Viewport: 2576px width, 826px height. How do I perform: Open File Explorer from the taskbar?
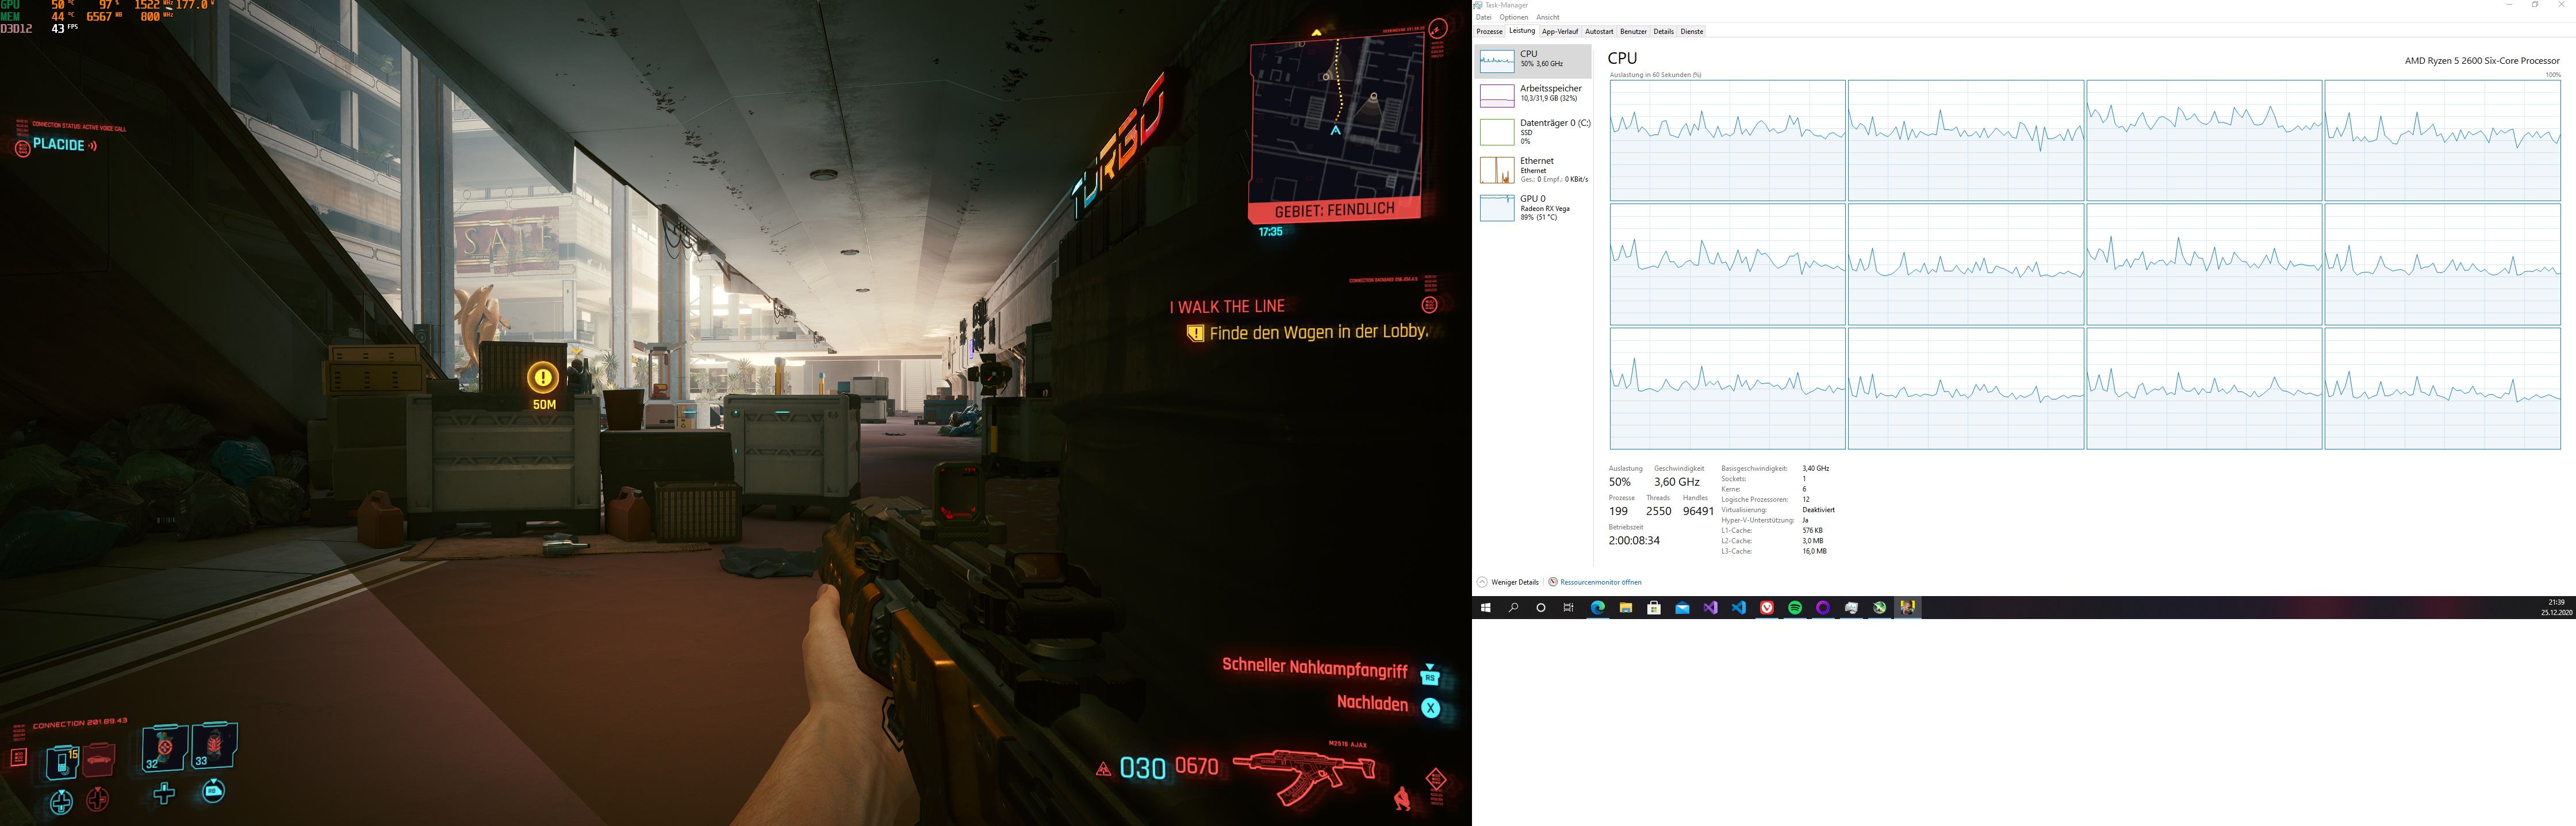pos(1626,608)
